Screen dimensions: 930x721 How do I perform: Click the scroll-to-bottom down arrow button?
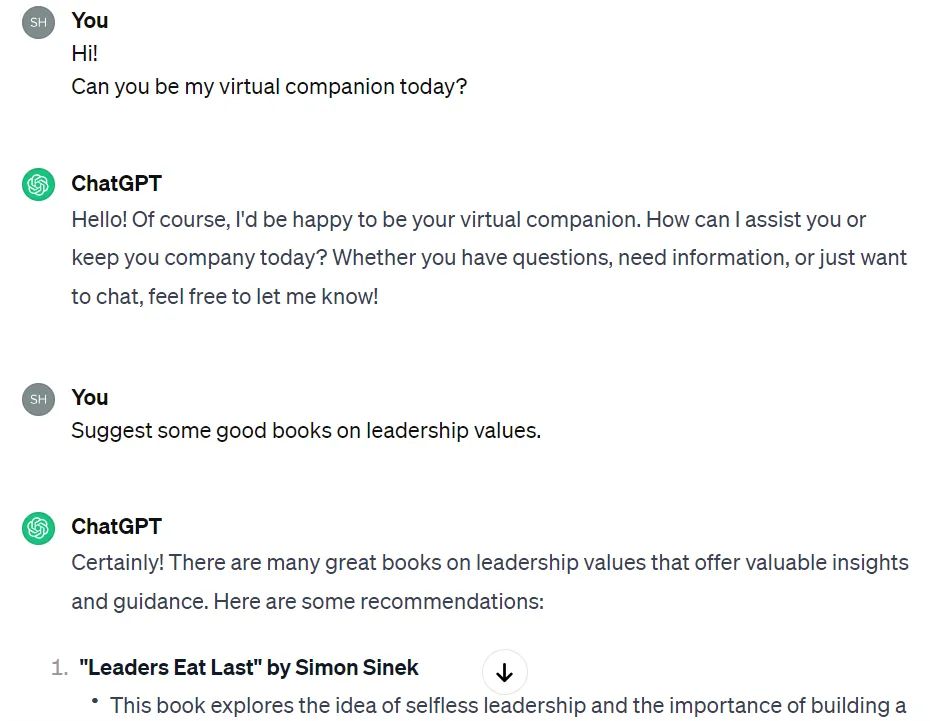[x=504, y=673]
